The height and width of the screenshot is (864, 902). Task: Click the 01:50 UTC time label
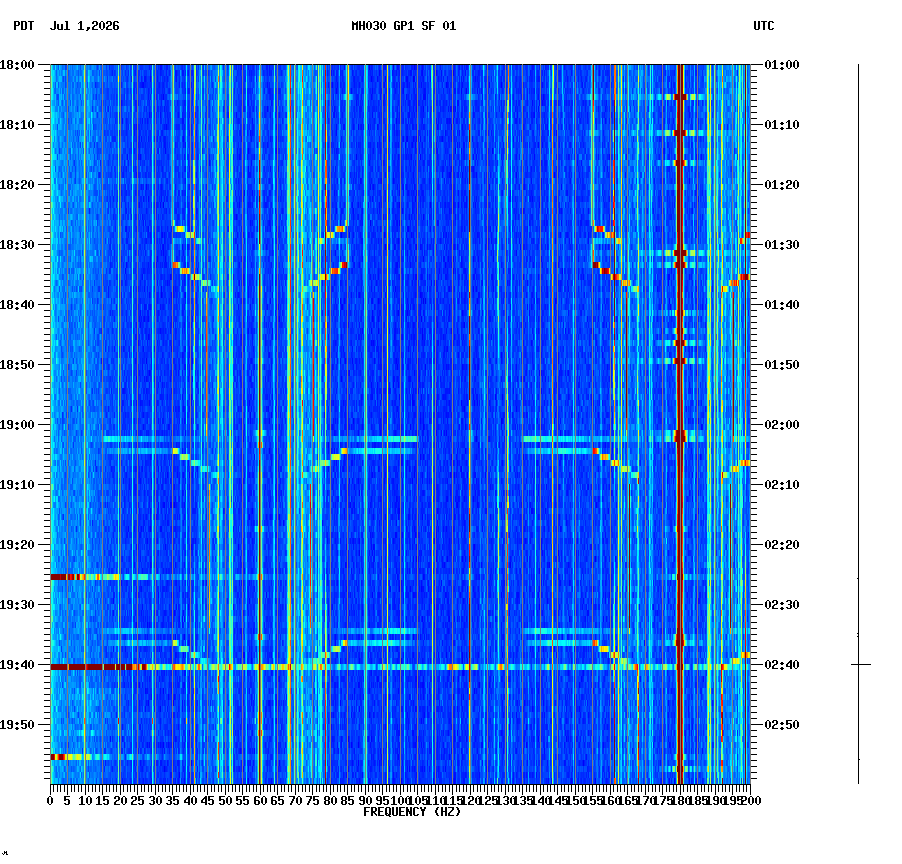click(782, 365)
